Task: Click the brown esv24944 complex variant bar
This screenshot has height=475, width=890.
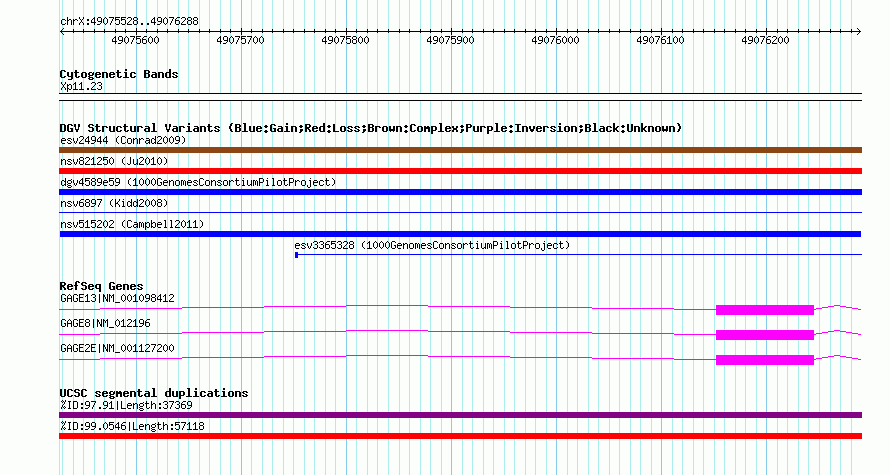Action: tap(460, 150)
